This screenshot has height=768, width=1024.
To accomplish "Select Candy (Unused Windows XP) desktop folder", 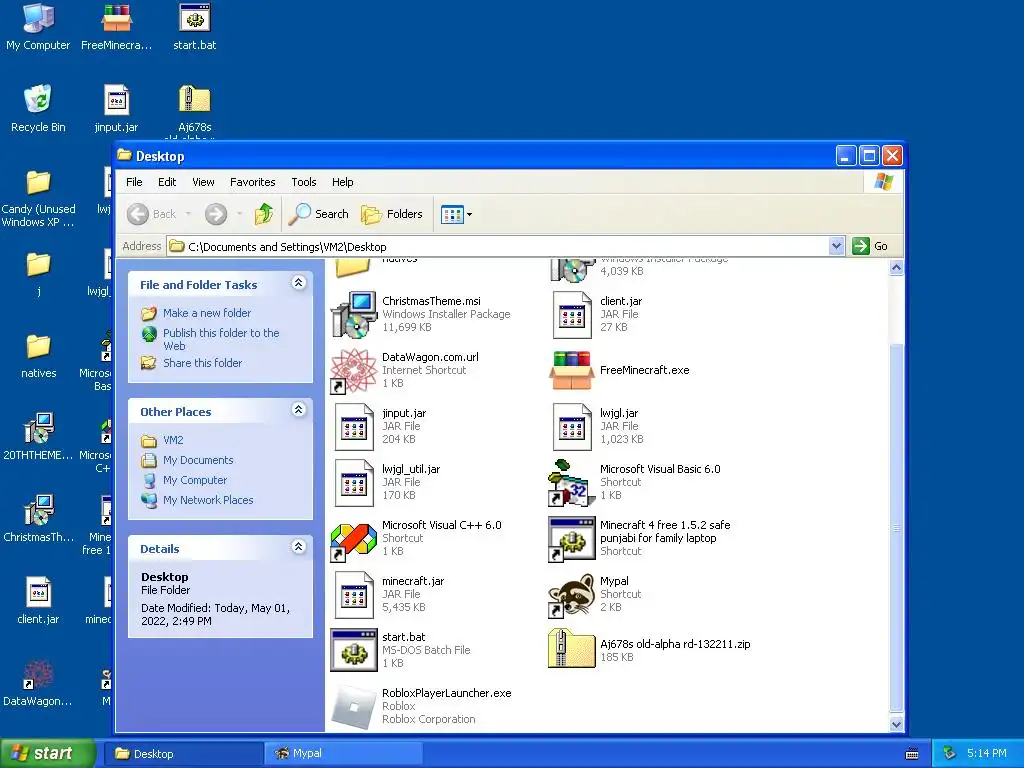I will [38, 198].
